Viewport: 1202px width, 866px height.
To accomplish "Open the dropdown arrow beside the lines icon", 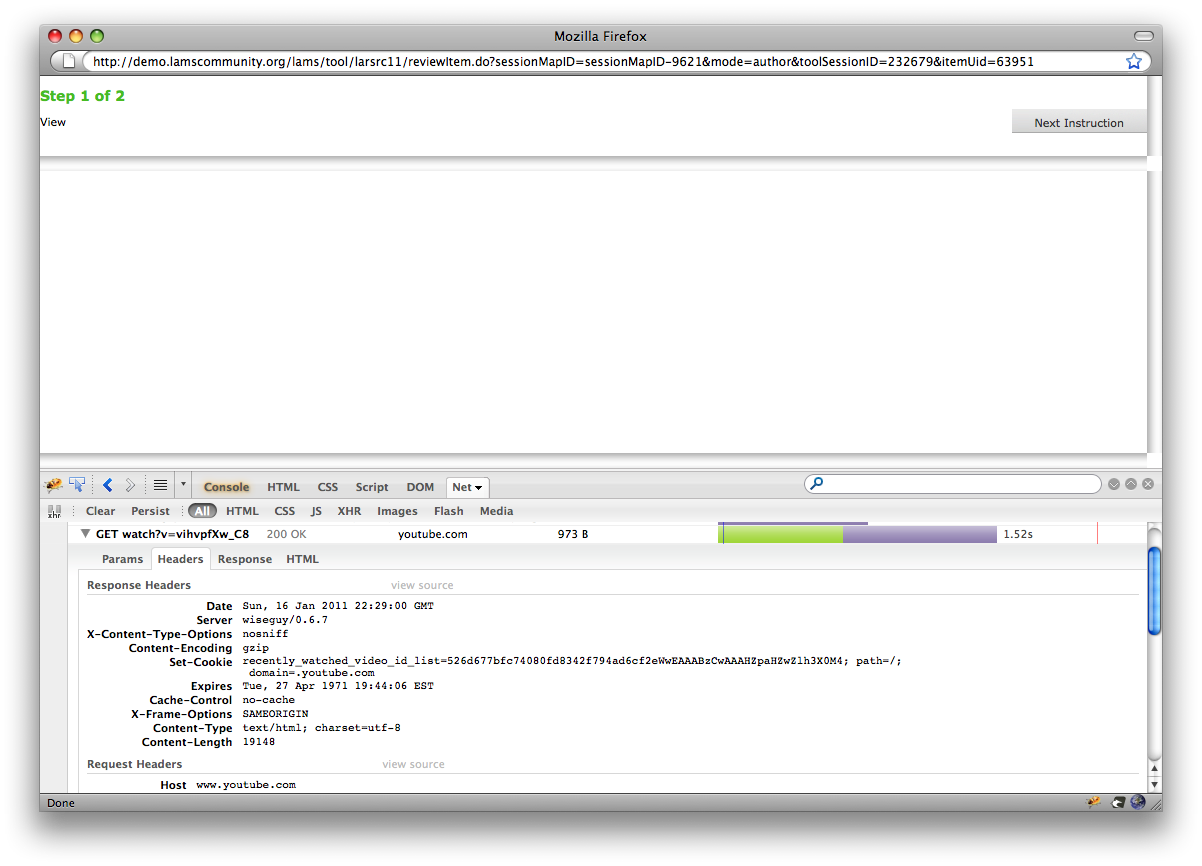I will [x=183, y=486].
